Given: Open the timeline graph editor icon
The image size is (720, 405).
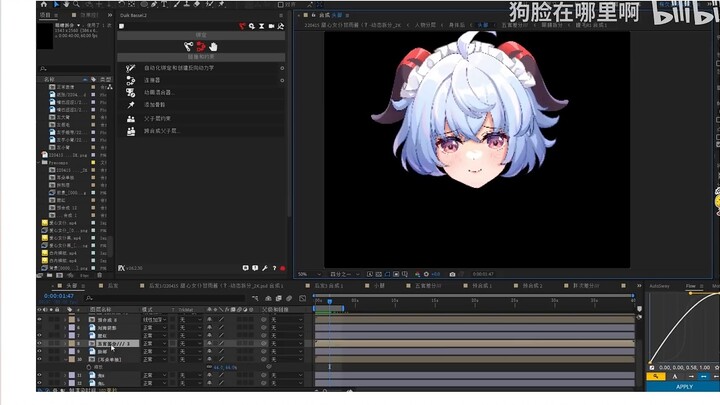Looking at the screenshot, I should 303,298.
